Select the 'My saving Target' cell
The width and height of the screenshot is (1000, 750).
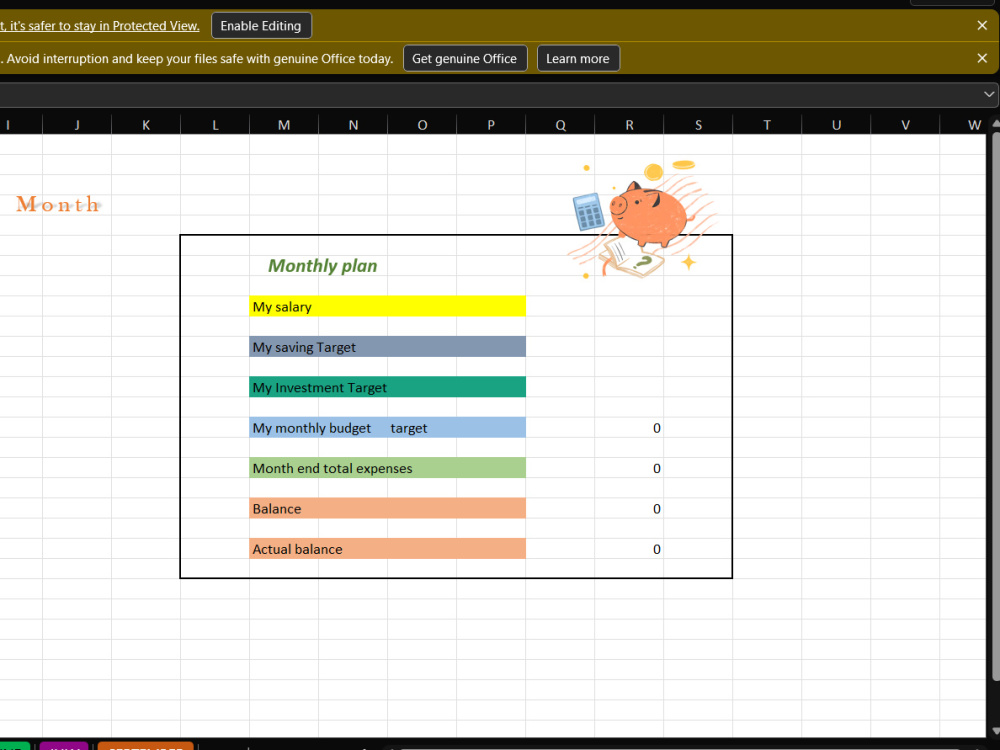coord(387,347)
